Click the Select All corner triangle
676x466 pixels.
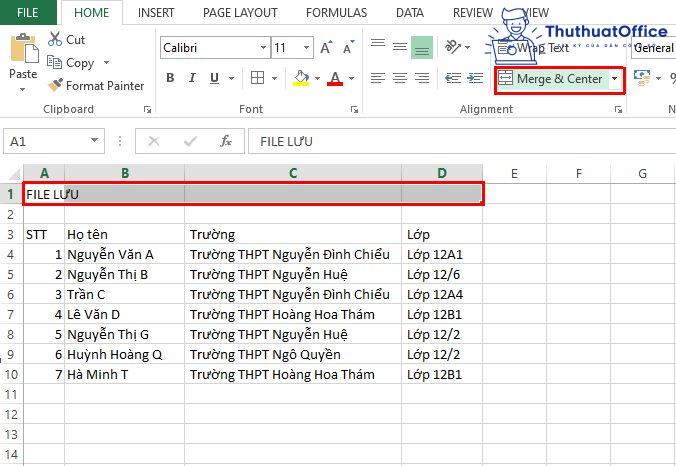tap(14, 173)
